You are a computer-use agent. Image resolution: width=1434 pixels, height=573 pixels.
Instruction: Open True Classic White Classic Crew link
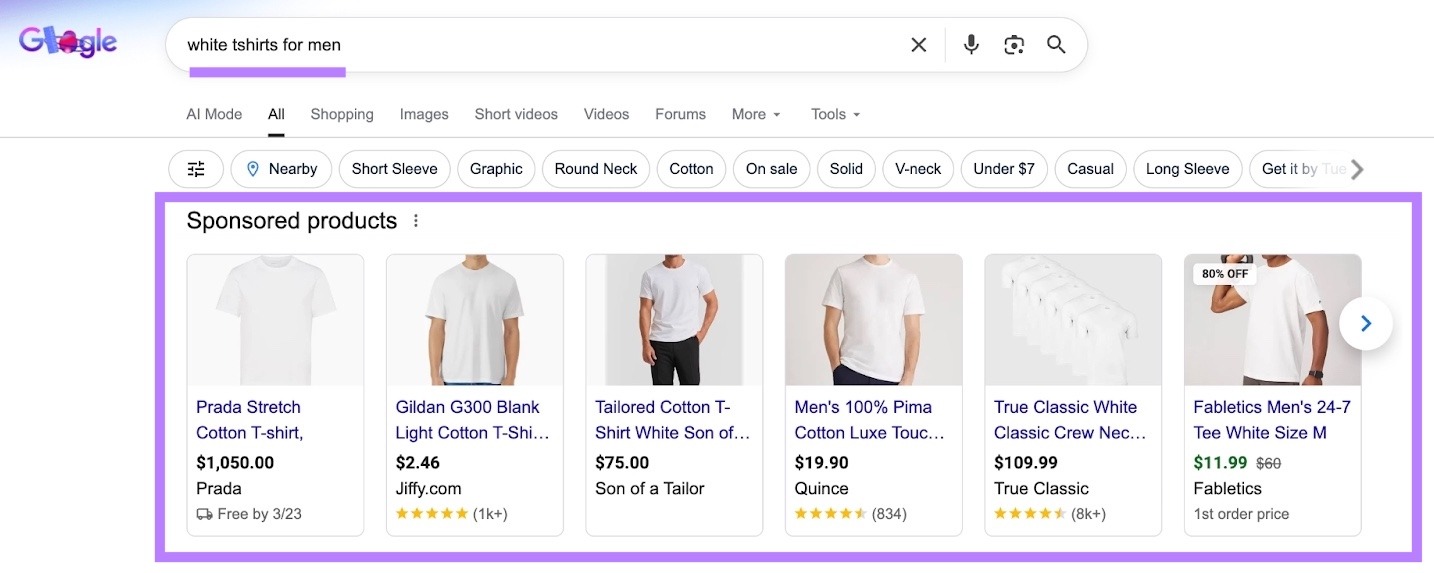click(1070, 420)
